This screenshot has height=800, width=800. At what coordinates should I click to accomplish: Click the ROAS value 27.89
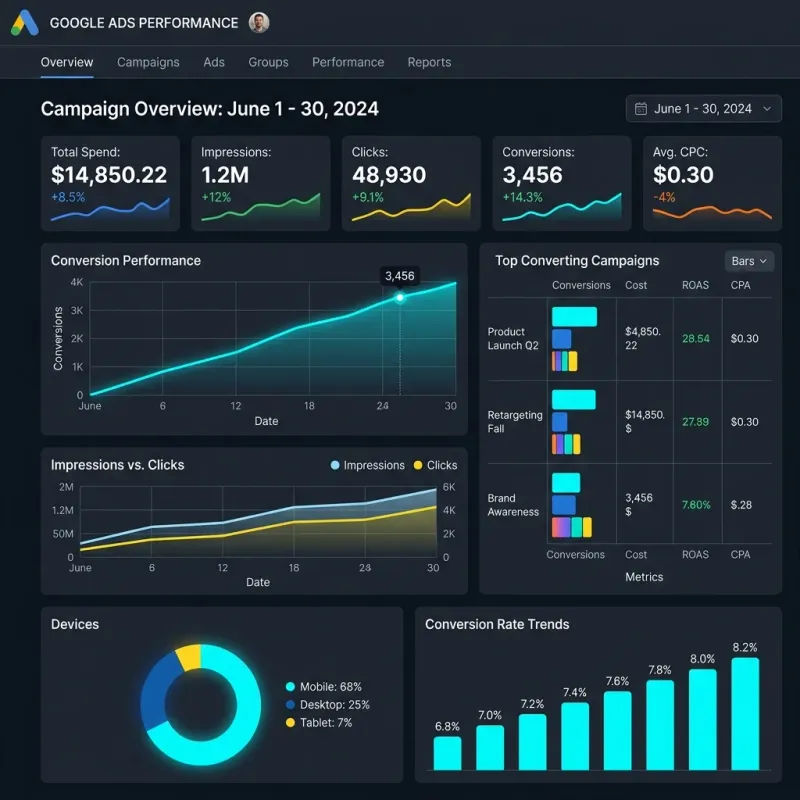tap(695, 422)
